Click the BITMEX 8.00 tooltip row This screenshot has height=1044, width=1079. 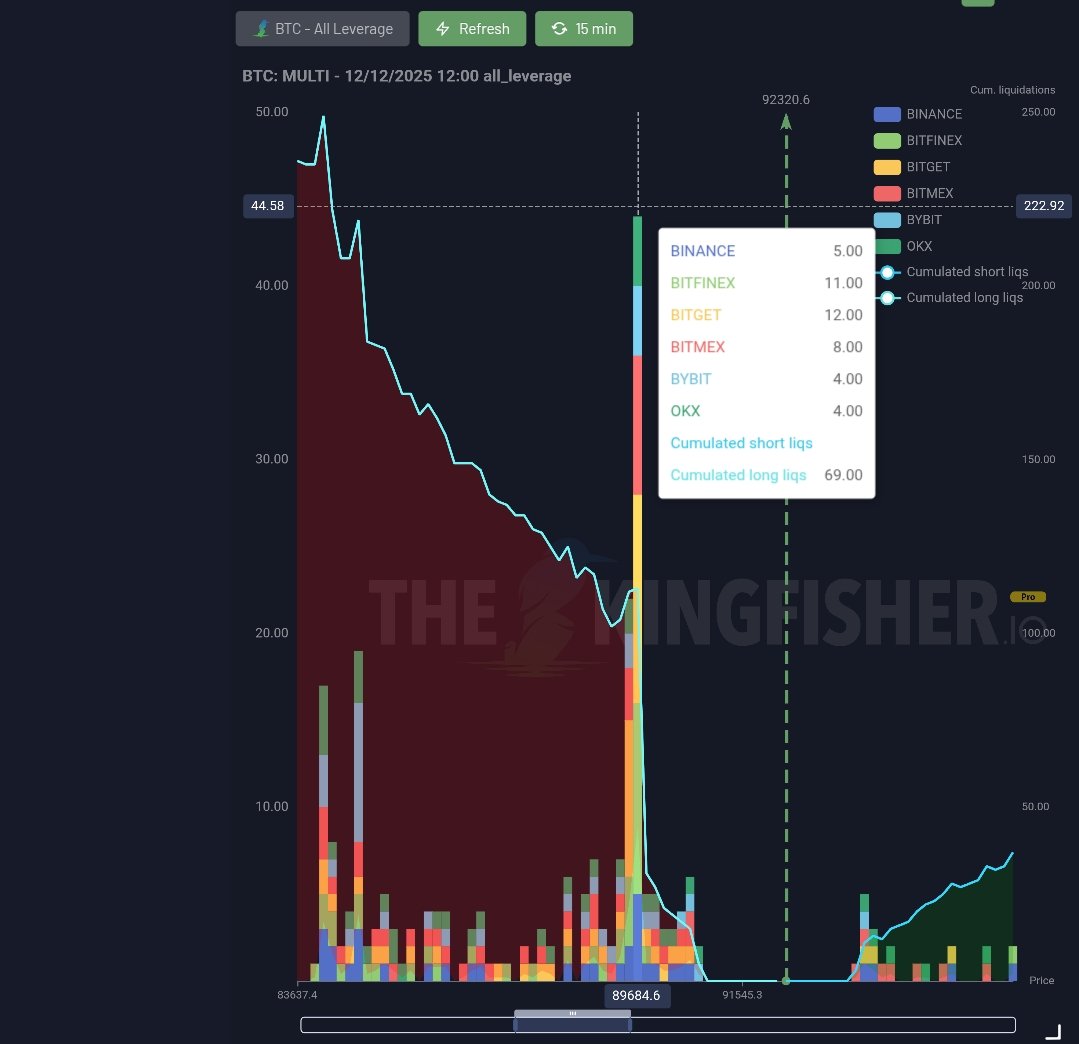(x=767, y=347)
